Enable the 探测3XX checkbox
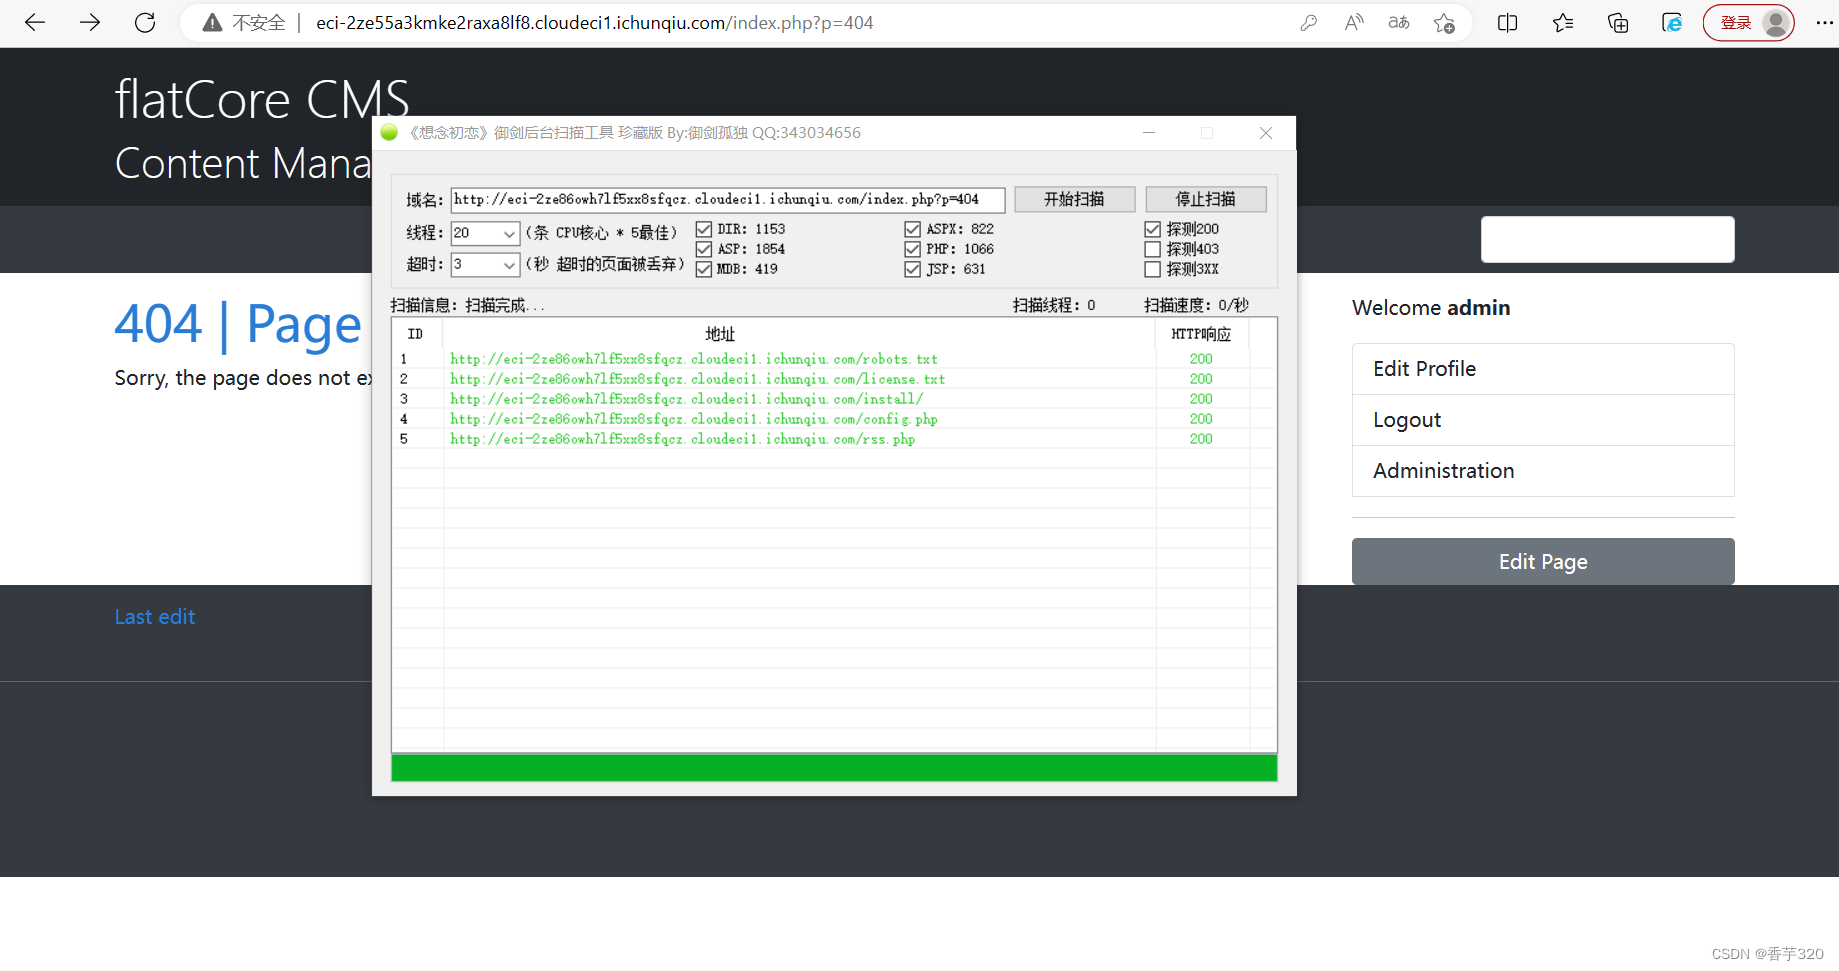Image resolution: width=1839 pixels, height=971 pixels. 1153,269
